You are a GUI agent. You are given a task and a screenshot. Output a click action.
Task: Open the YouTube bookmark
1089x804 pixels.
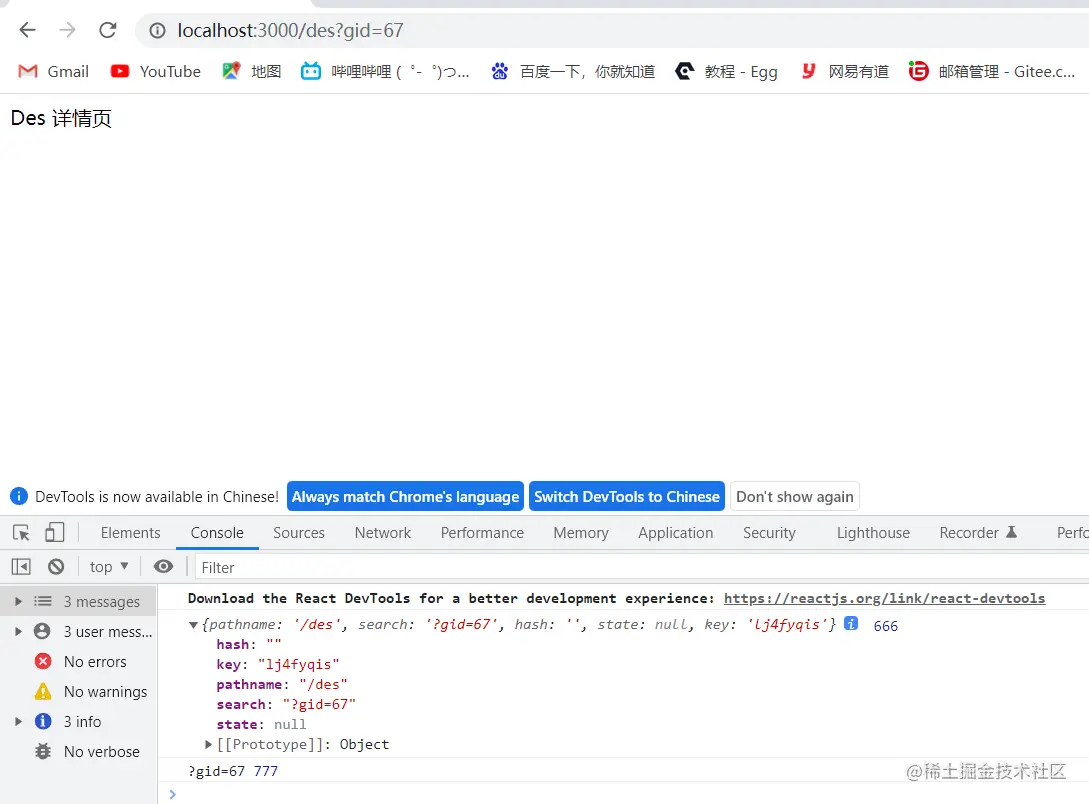click(x=156, y=72)
